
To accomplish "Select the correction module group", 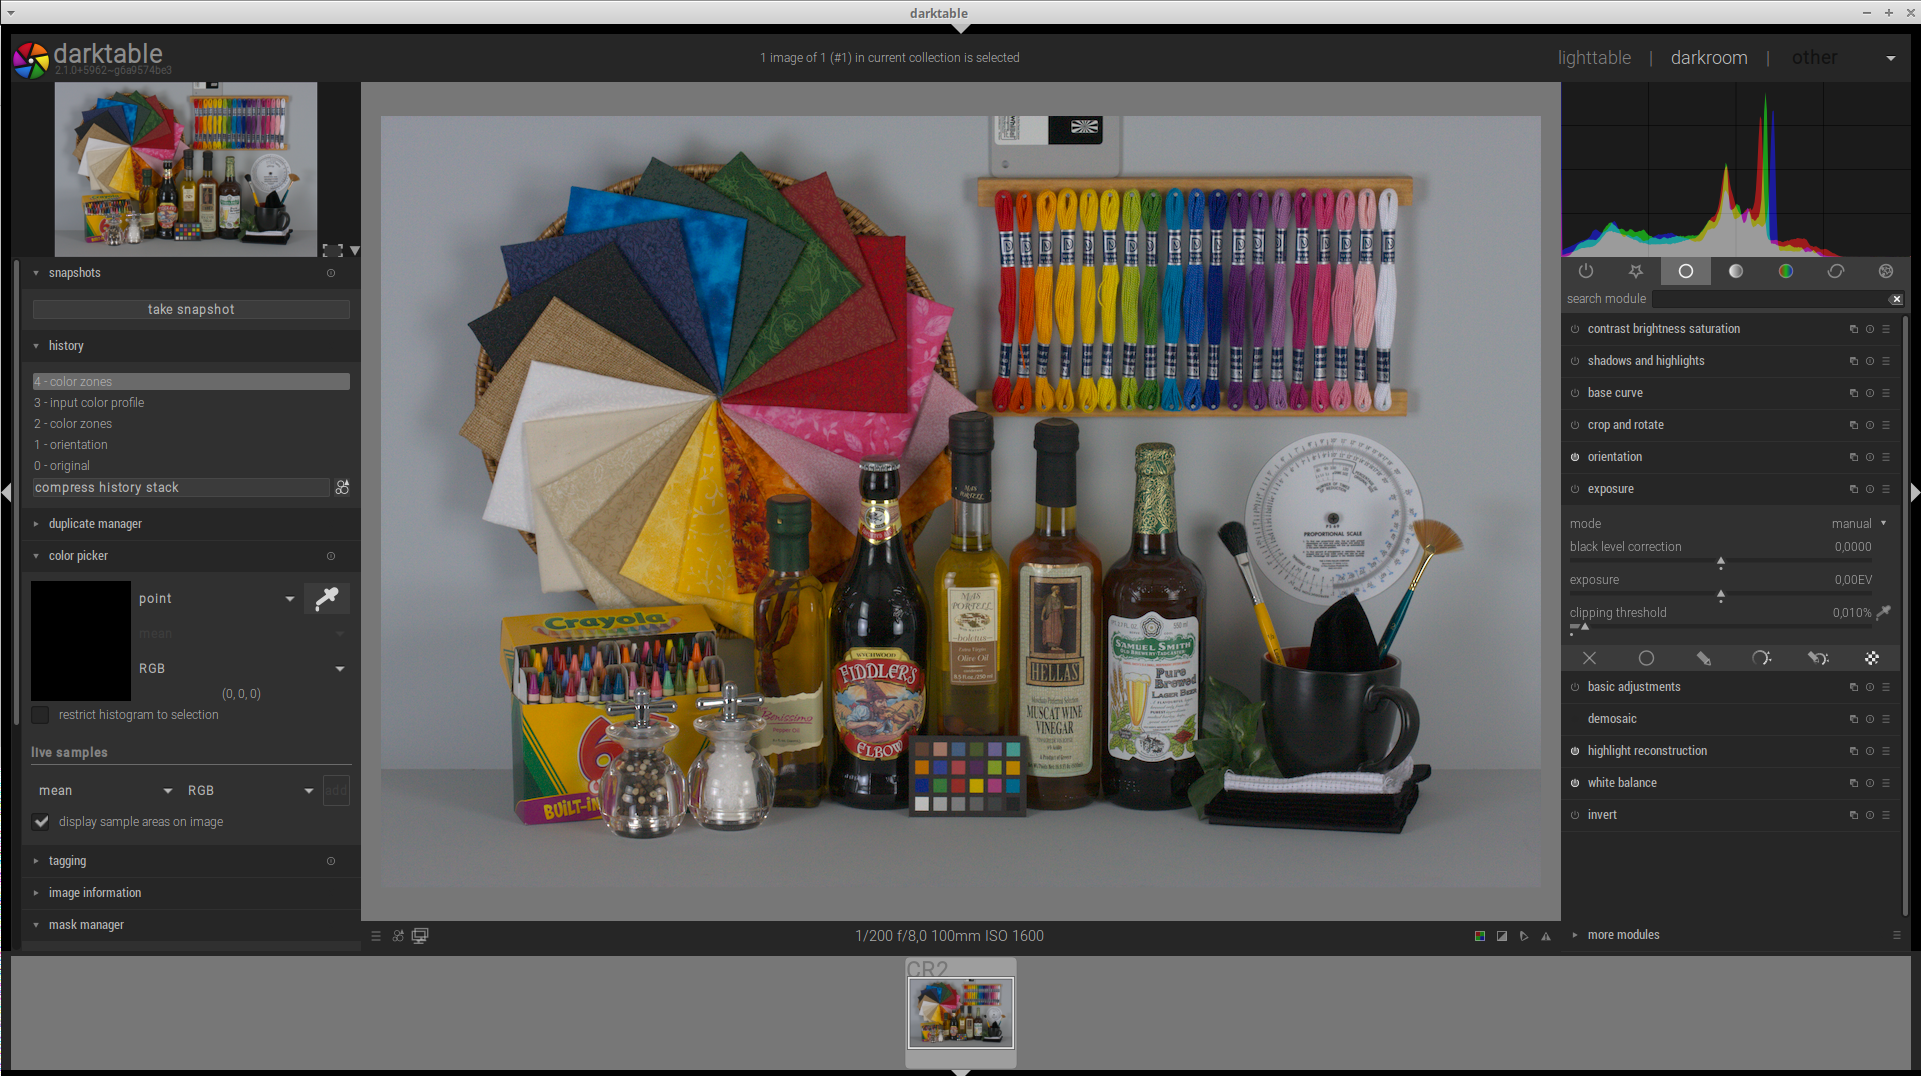I will click(1836, 271).
